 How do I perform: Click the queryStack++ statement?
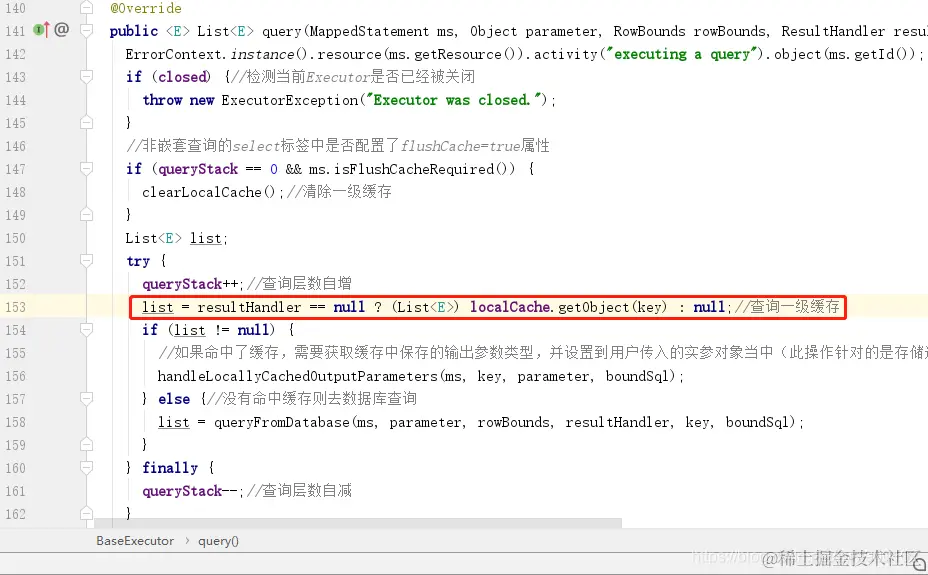tap(192, 284)
